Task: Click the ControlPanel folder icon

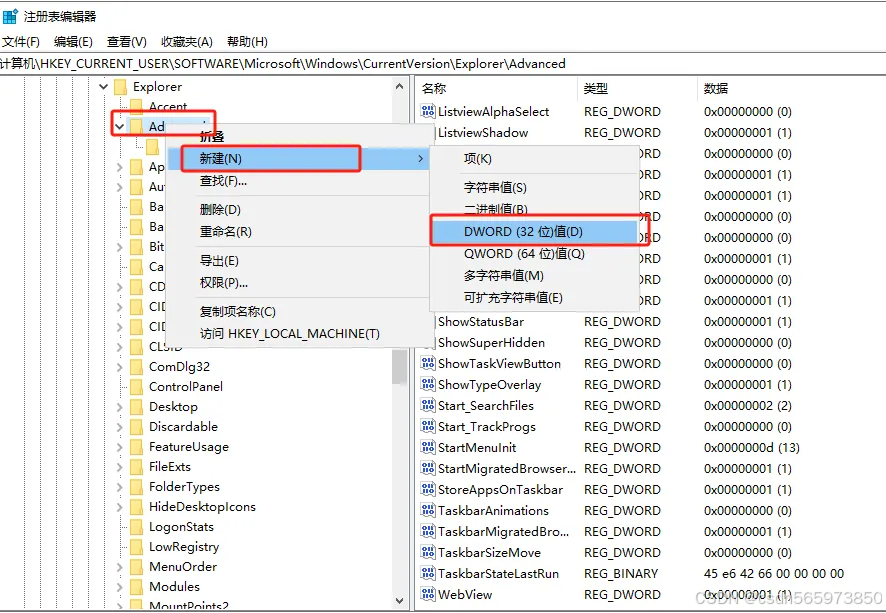Action: tap(136, 386)
